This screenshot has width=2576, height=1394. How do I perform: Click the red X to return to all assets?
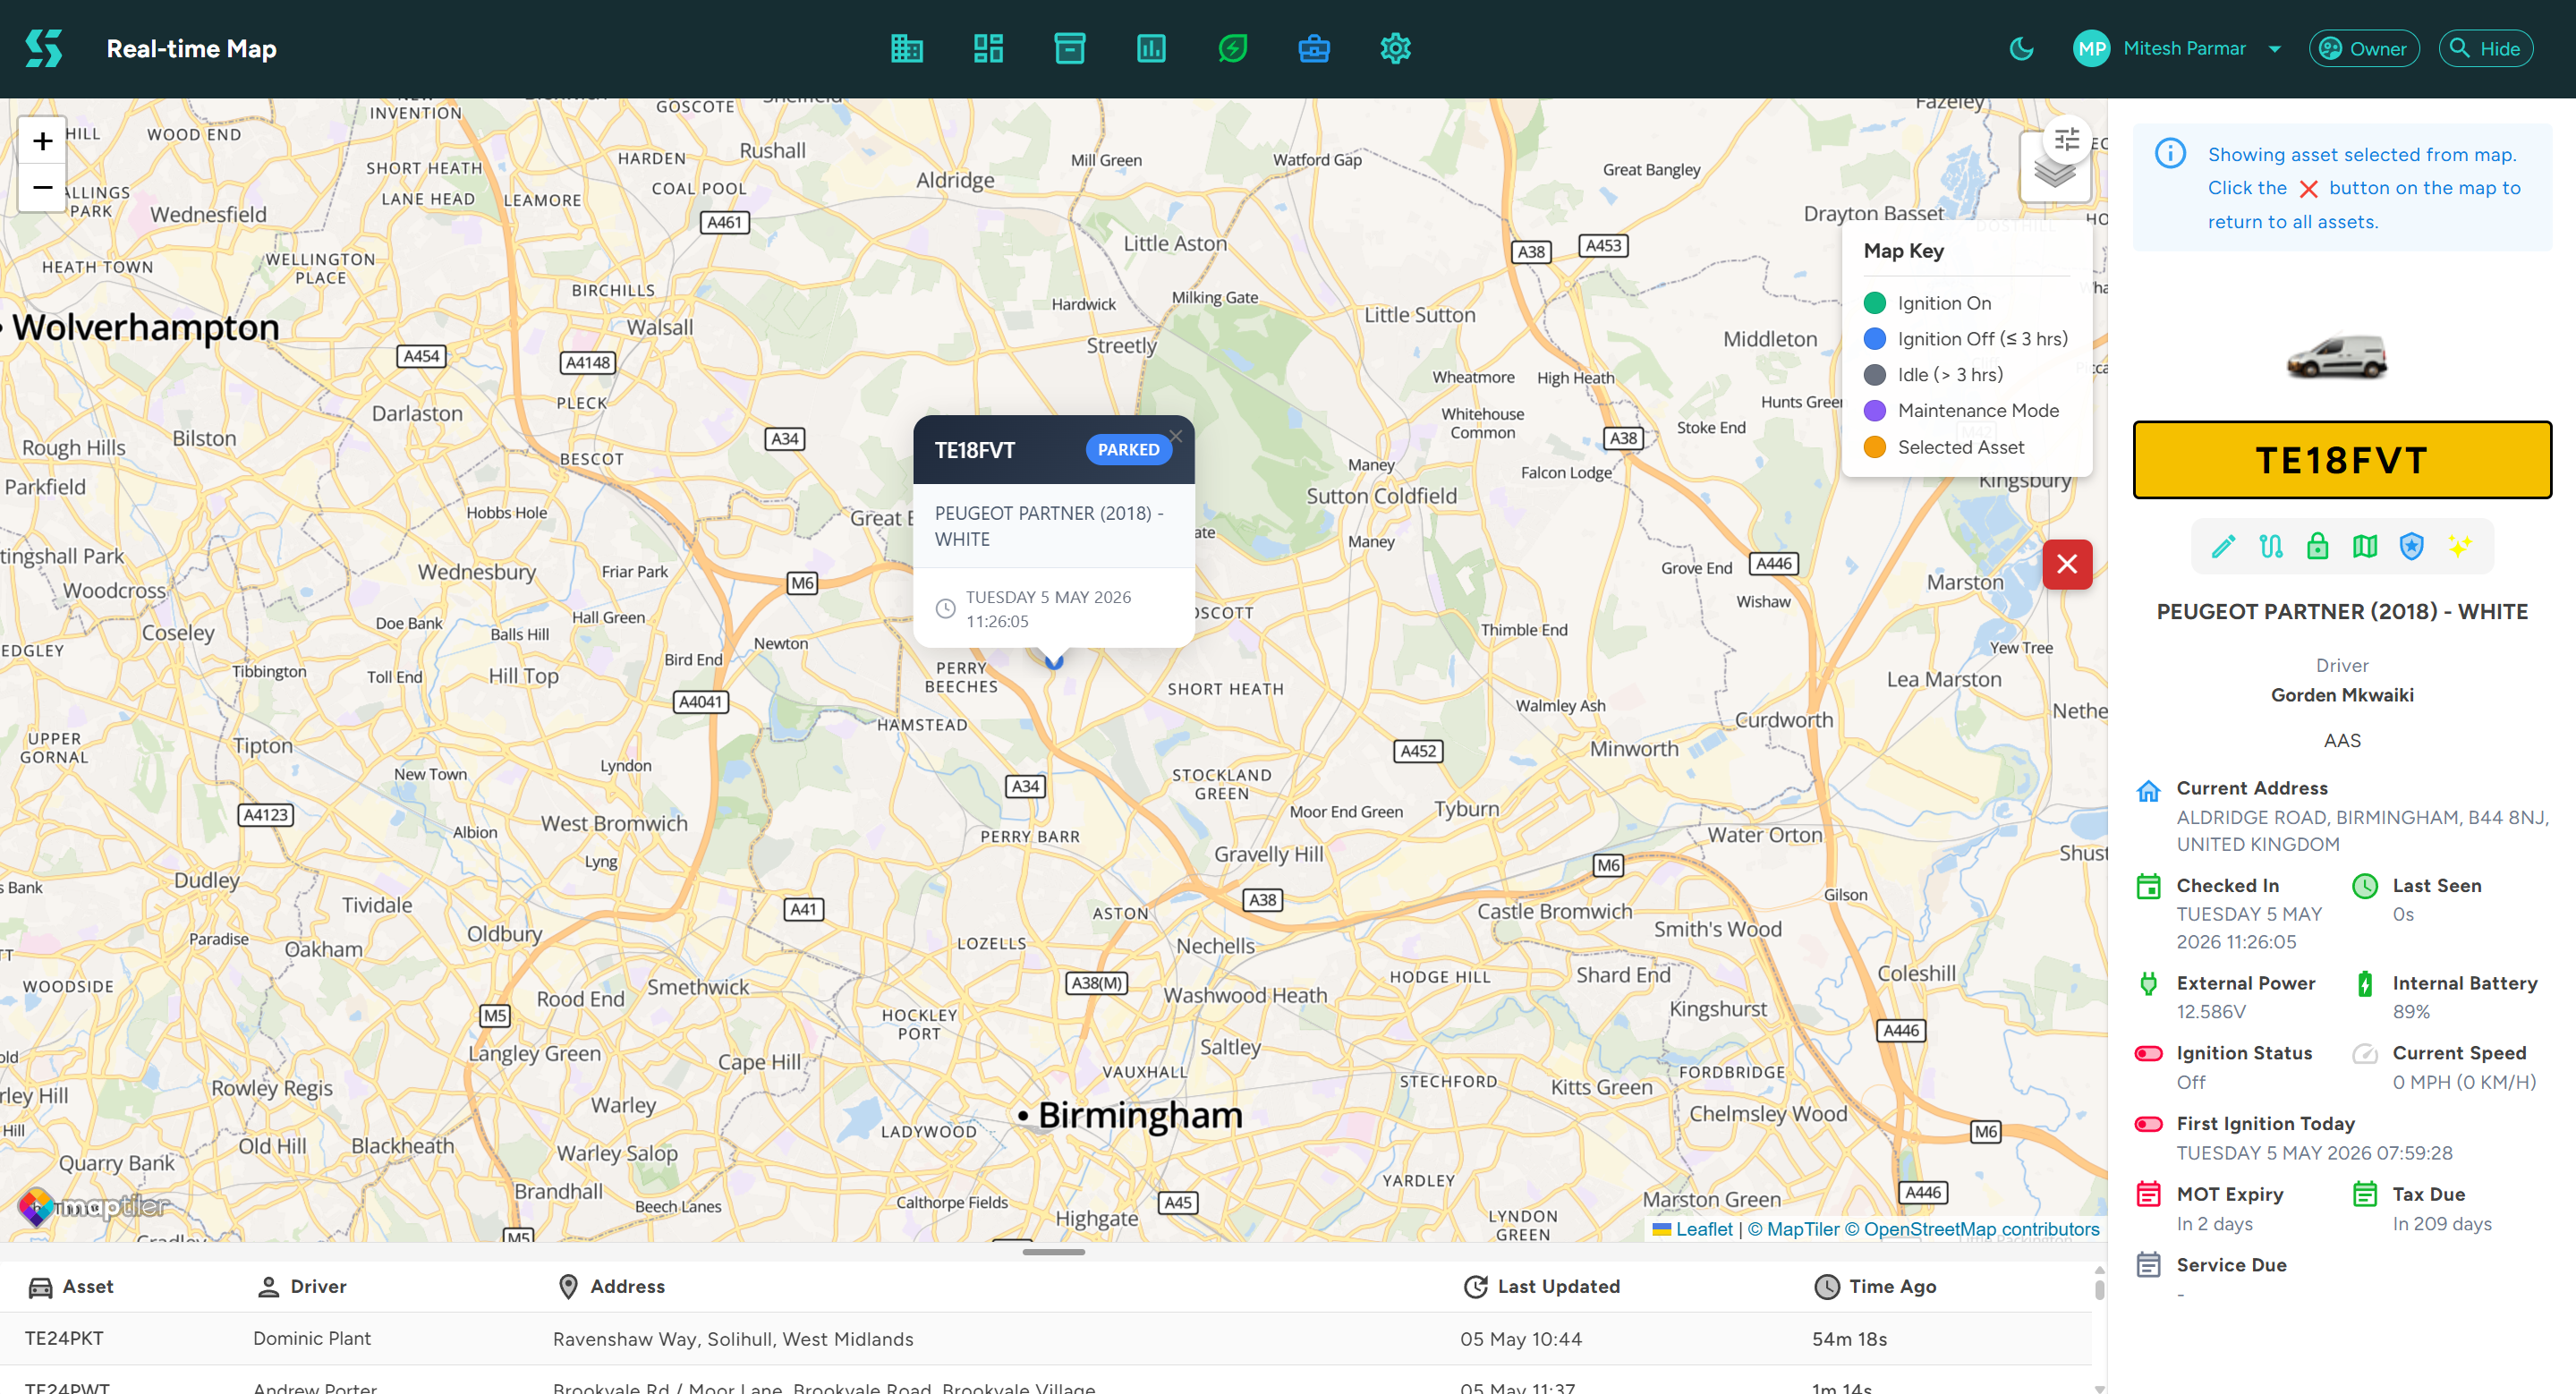[x=2067, y=564]
